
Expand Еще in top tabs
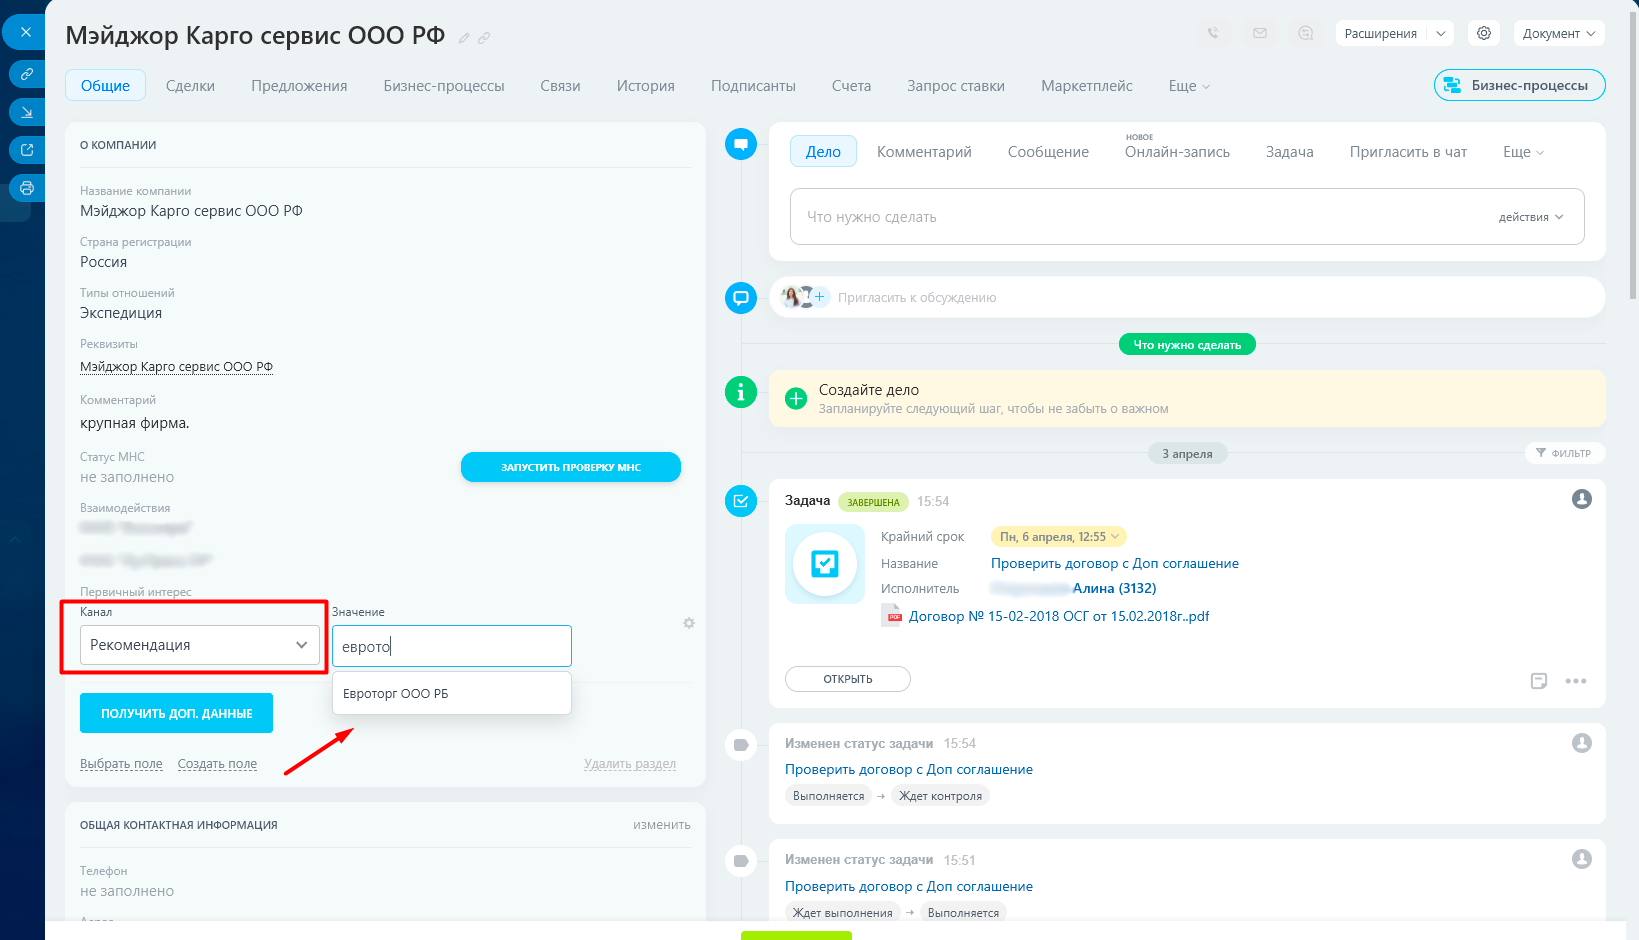point(1189,86)
